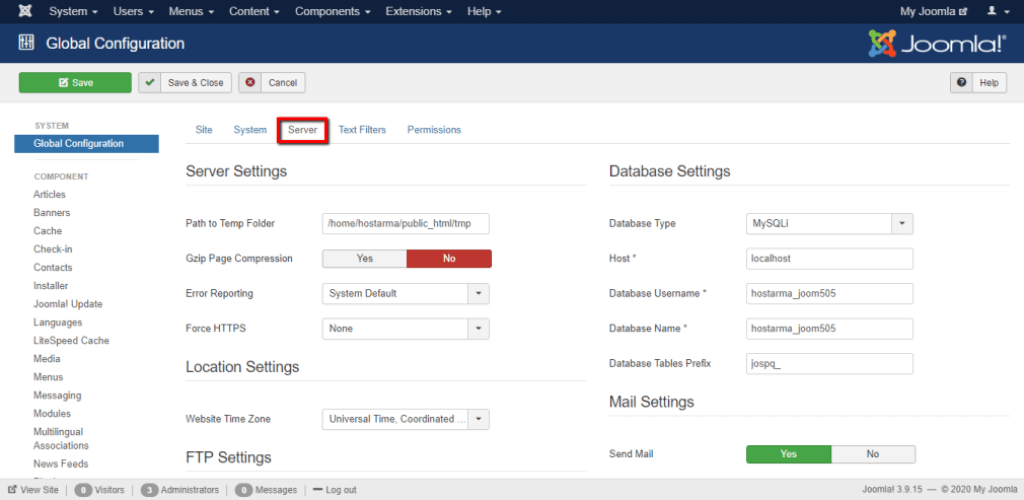This screenshot has width=1024, height=500.
Task: Open the Content top menu
Action: click(x=253, y=11)
